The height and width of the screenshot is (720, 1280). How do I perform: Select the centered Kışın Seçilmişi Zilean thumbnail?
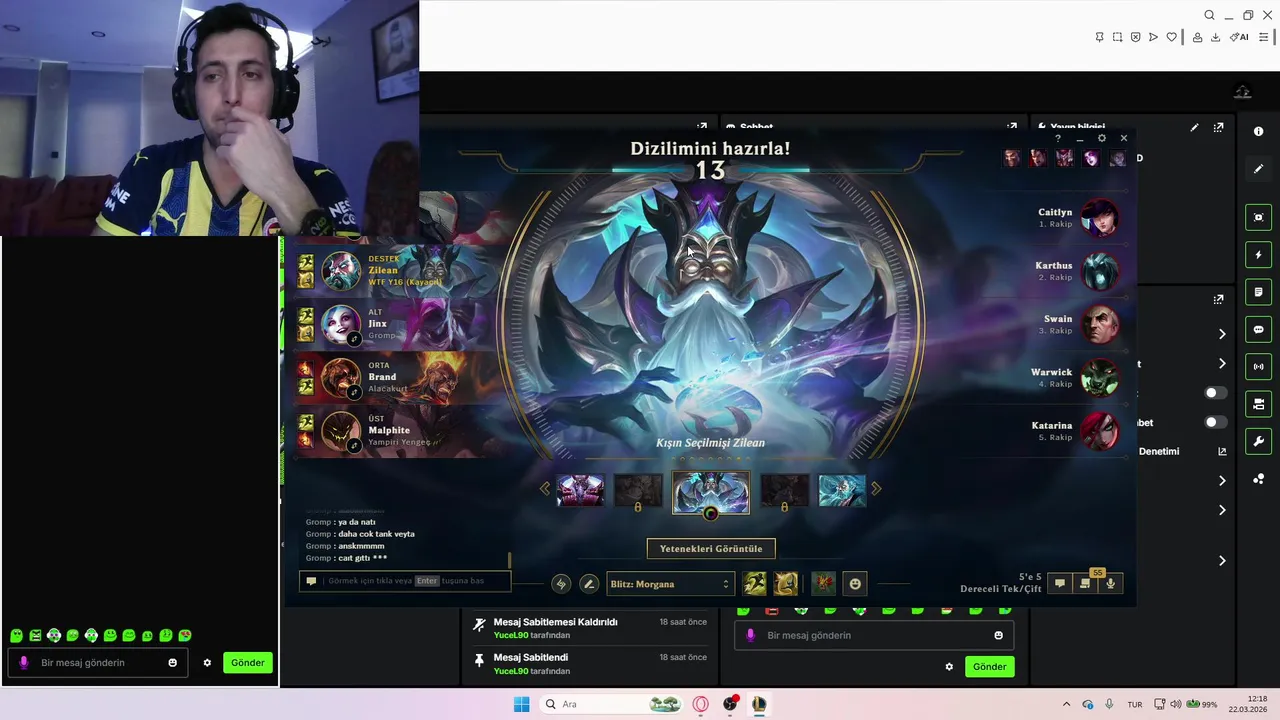point(711,492)
